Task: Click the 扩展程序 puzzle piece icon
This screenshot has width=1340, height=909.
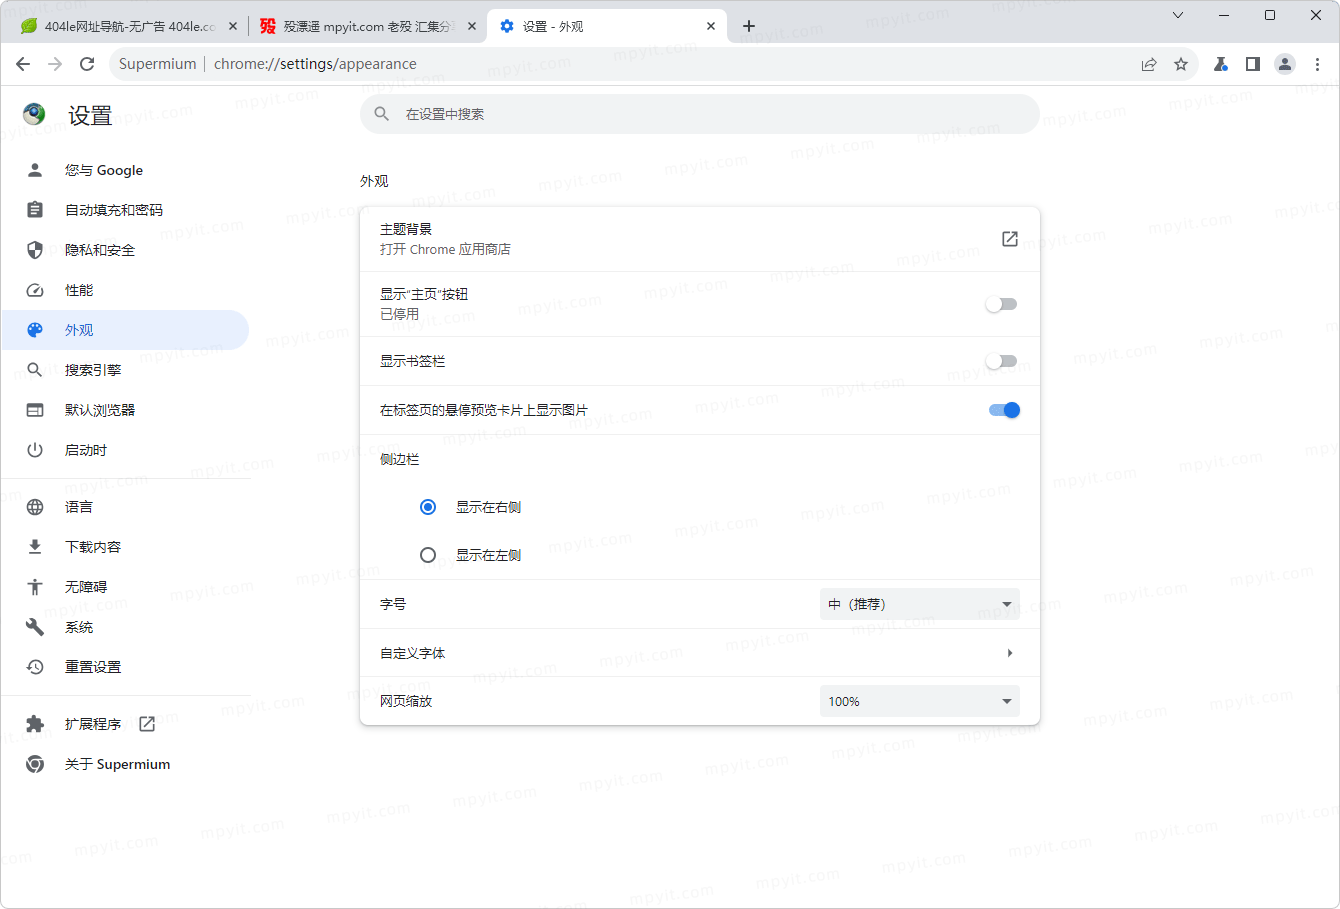Action: (35, 724)
